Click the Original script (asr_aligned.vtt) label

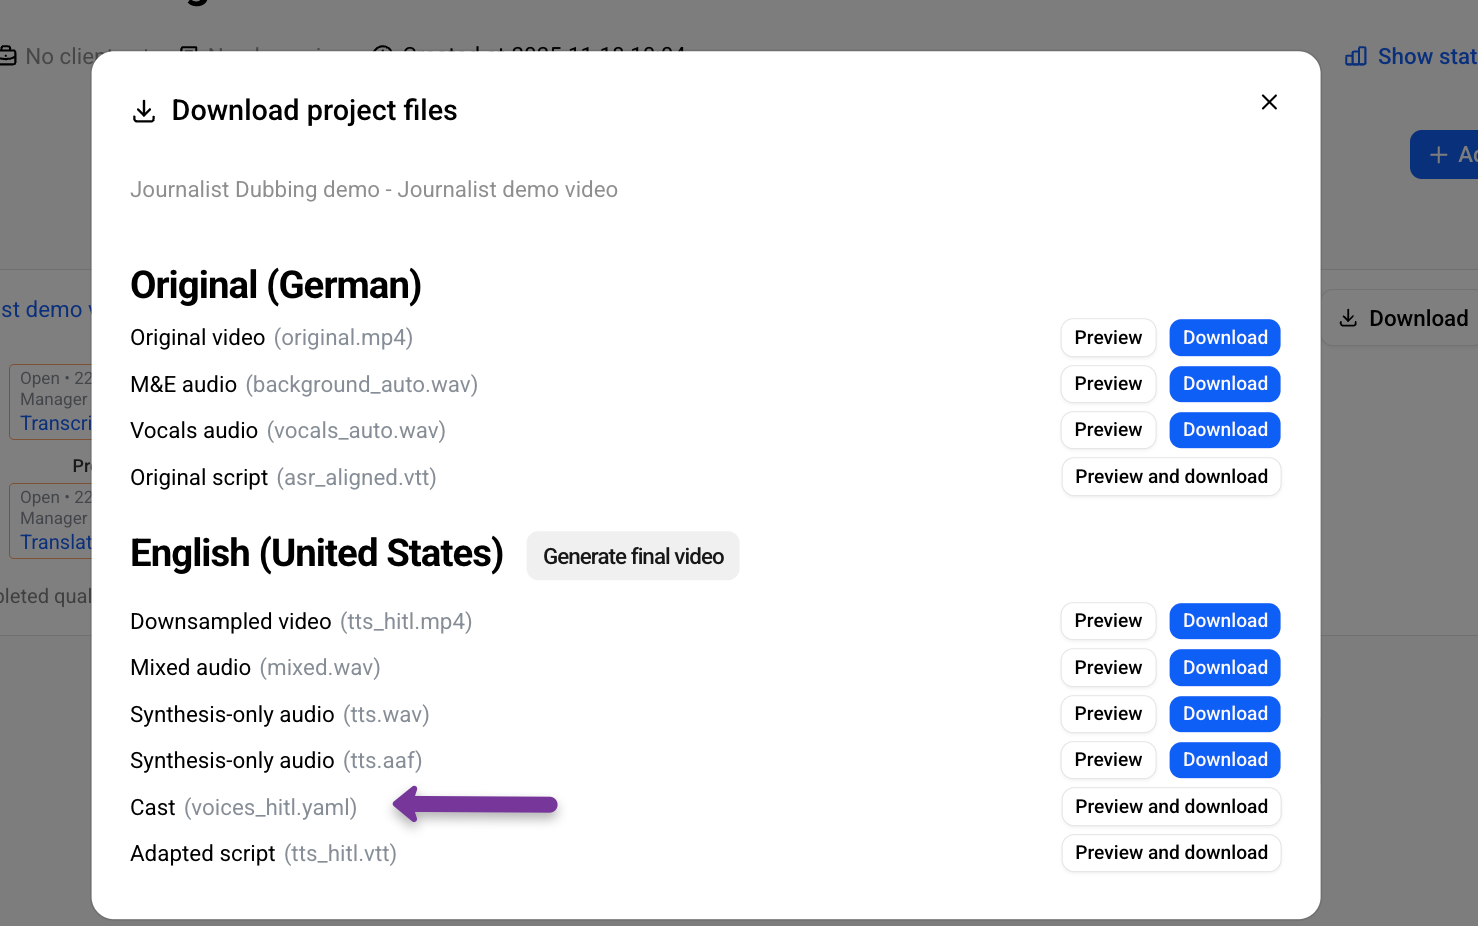point(283,478)
